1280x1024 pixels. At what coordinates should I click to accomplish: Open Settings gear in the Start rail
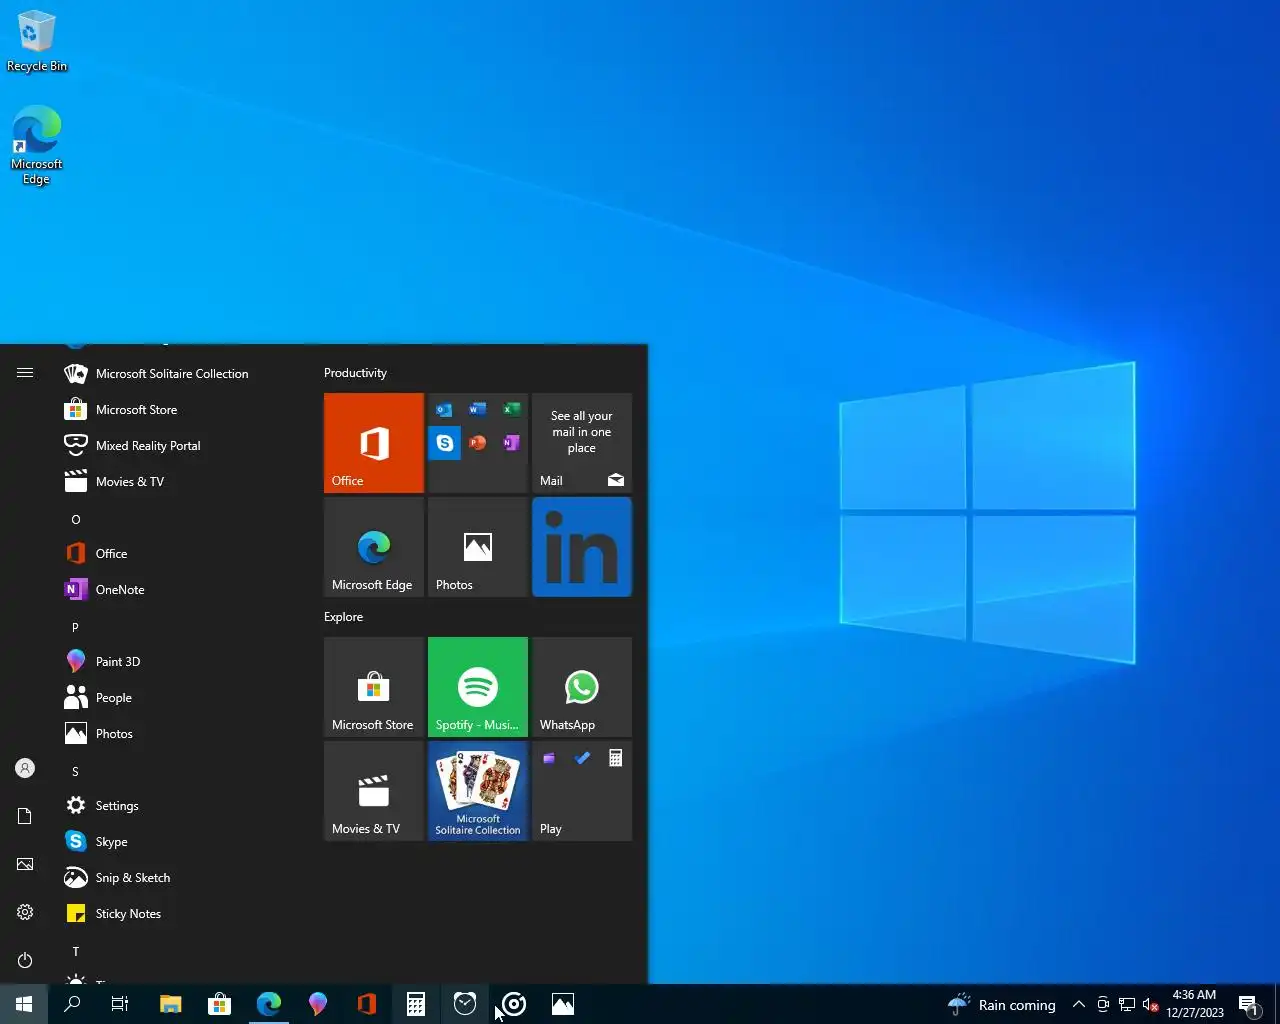(25, 912)
